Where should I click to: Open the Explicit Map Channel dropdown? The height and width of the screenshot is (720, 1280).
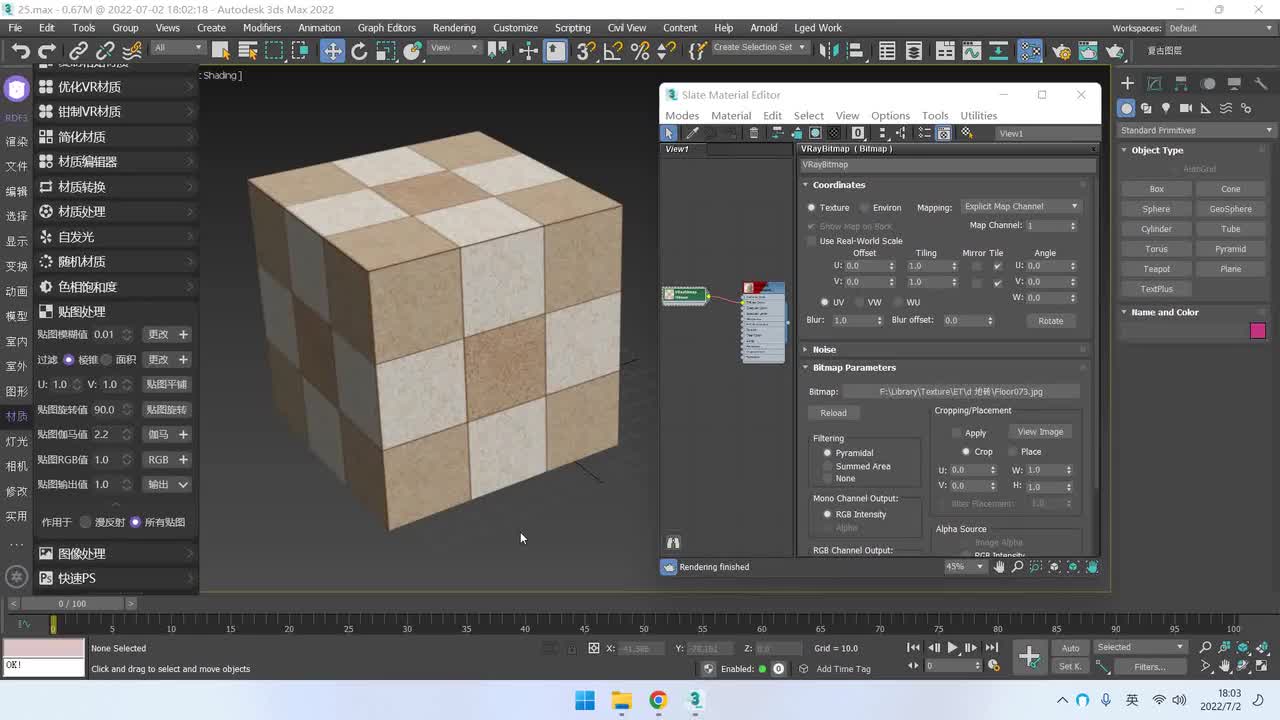1020,207
